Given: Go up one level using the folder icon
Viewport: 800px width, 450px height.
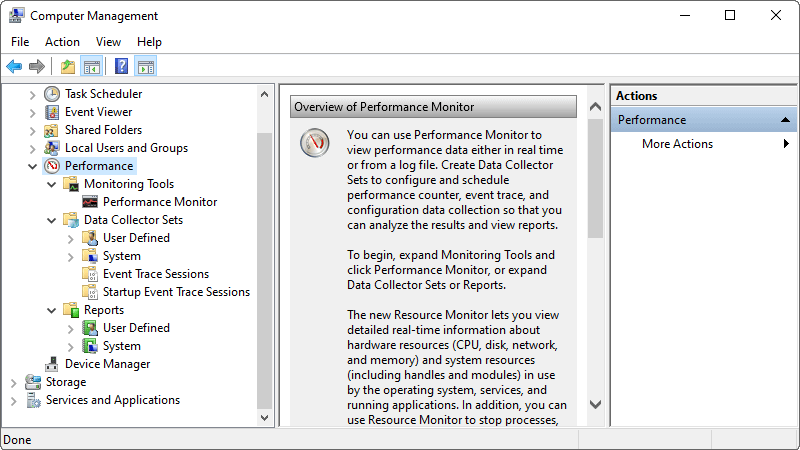Looking at the screenshot, I should pyautogui.click(x=68, y=66).
